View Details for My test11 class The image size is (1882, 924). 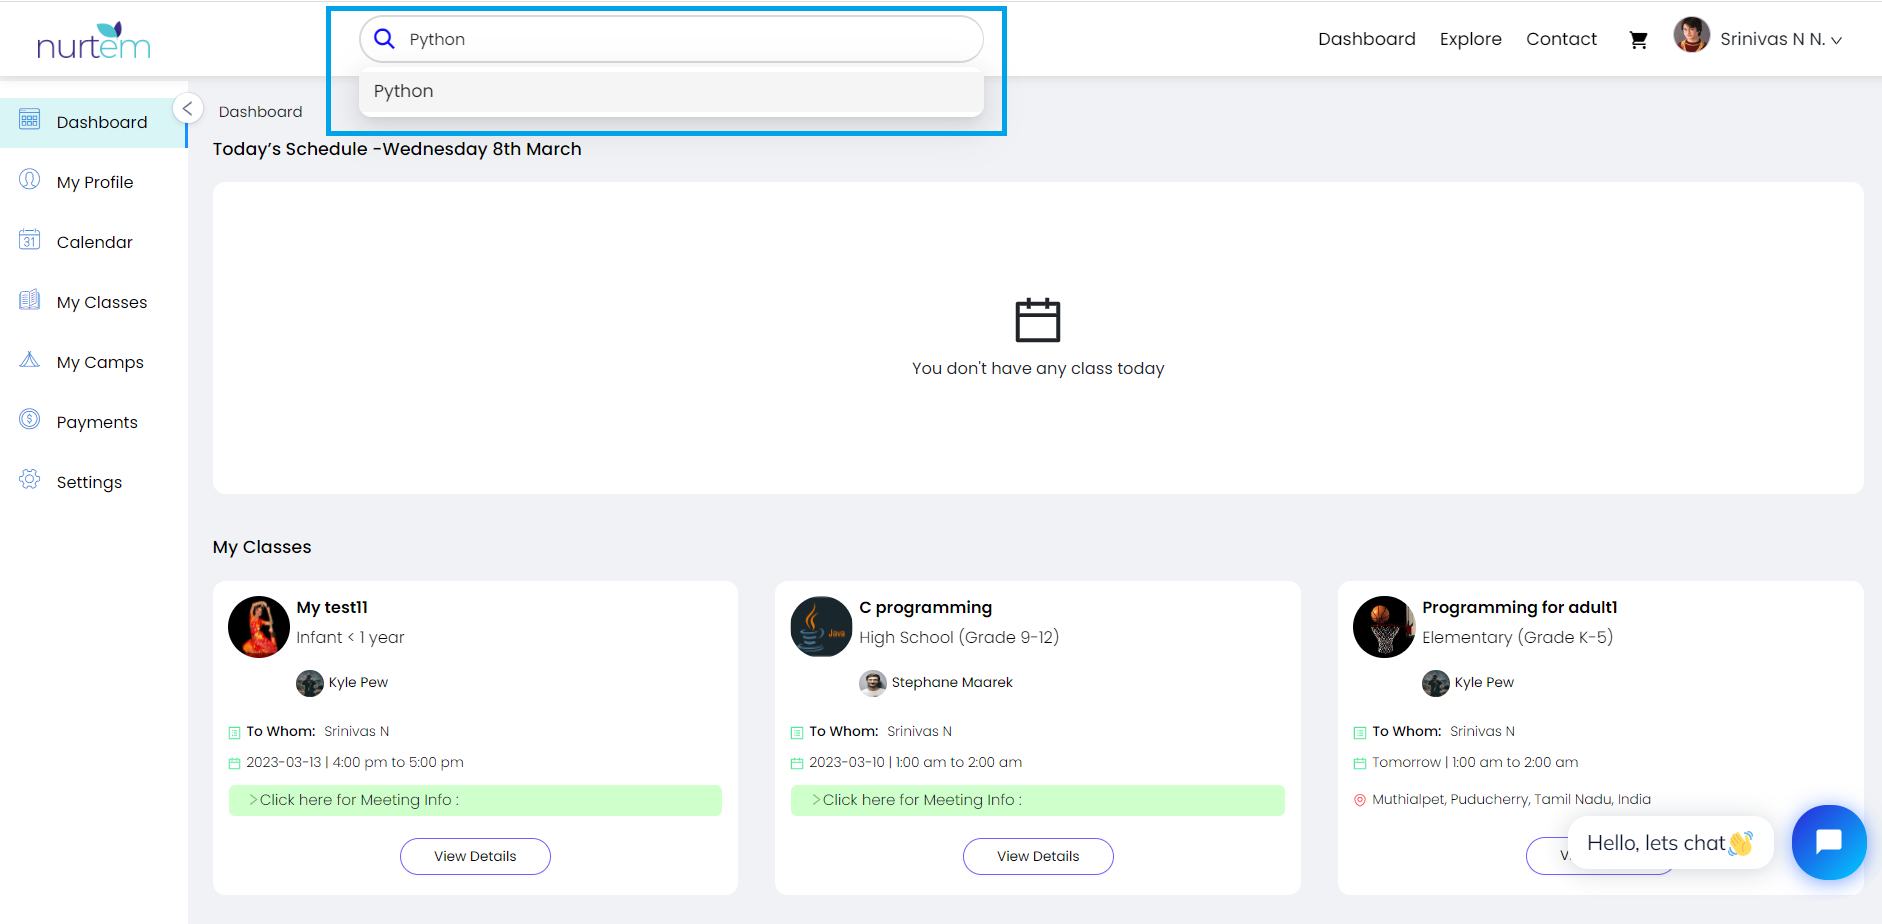(x=475, y=856)
